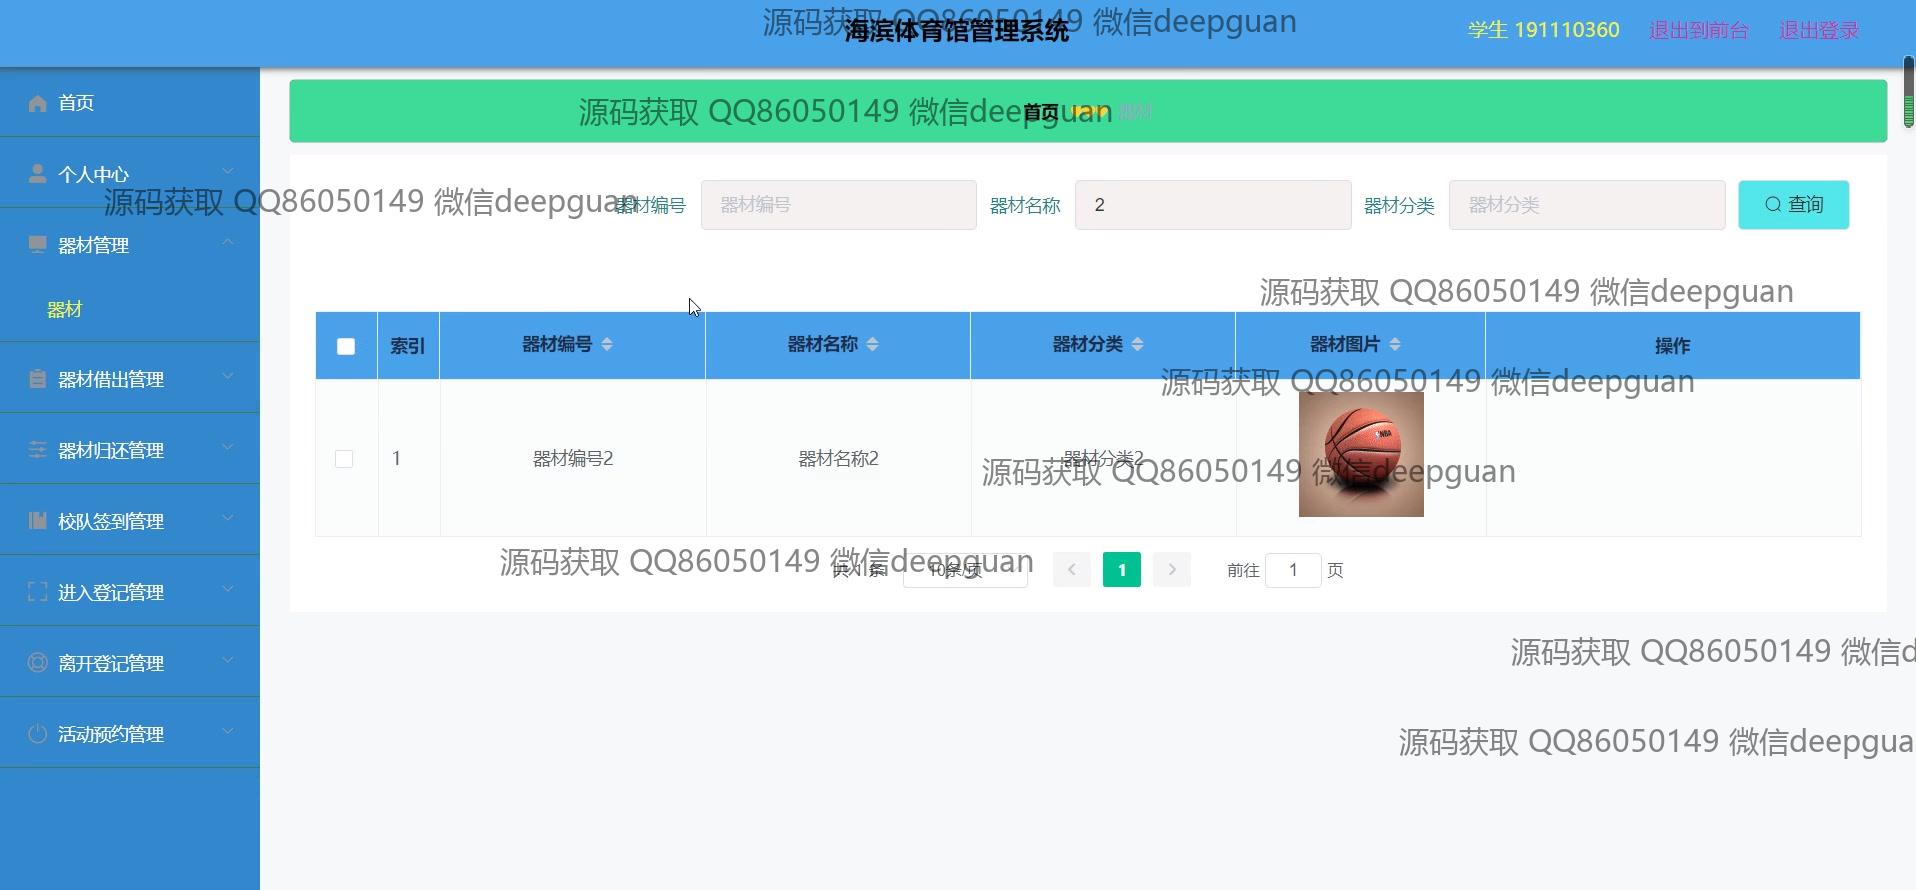Sort the table by 器材编号 column
The height and width of the screenshot is (890, 1916).
(x=607, y=344)
